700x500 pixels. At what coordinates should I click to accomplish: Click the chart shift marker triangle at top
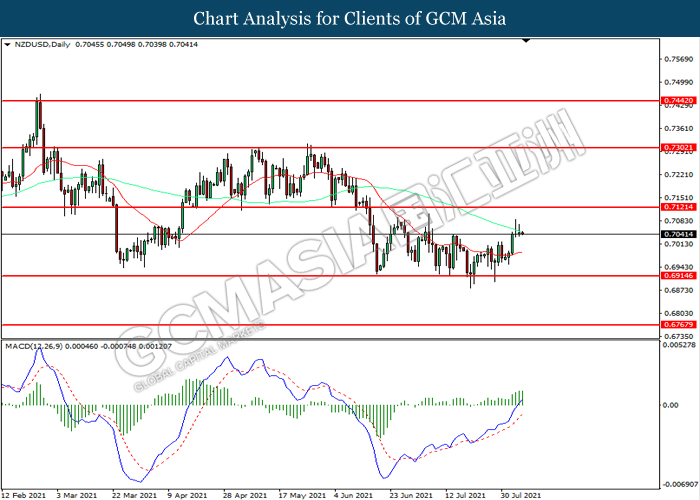(x=526, y=41)
